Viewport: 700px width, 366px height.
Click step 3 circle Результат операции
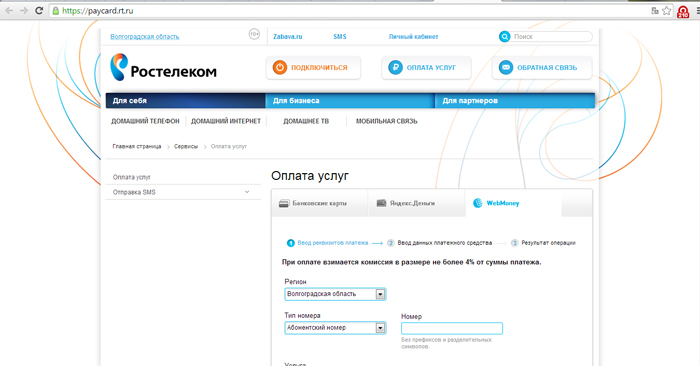(514, 243)
